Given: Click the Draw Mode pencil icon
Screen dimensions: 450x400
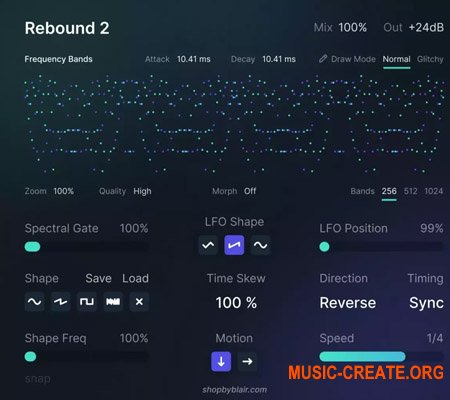Looking at the screenshot, I should [x=323, y=59].
